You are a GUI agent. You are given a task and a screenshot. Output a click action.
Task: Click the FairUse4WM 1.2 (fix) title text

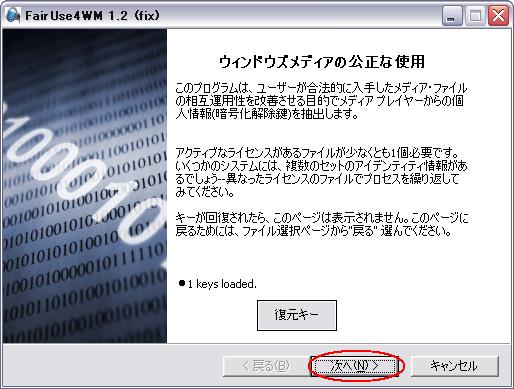tap(93, 15)
